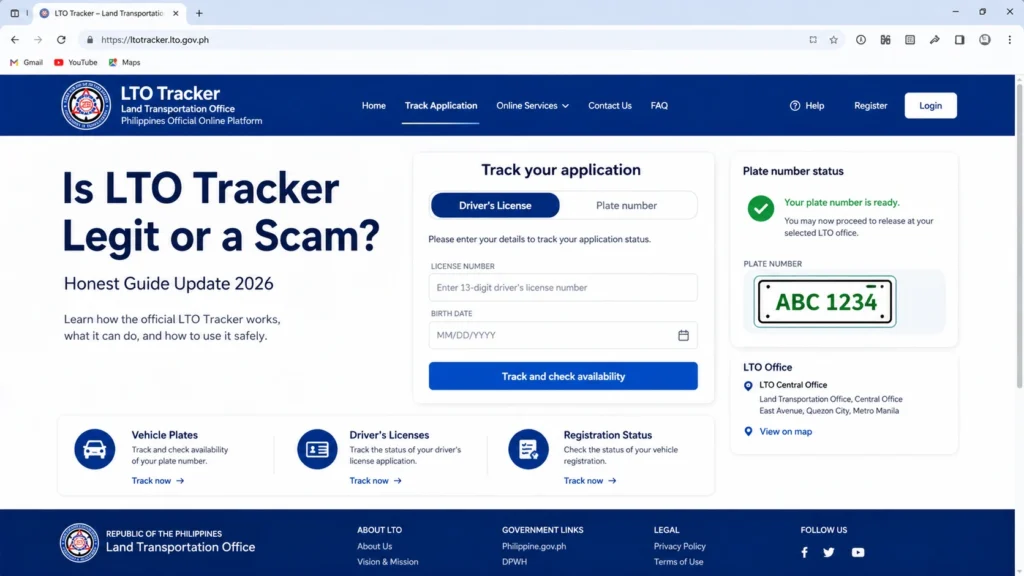The height and width of the screenshot is (576, 1024).
Task: Click the Registration Status document icon
Action: [528, 449]
